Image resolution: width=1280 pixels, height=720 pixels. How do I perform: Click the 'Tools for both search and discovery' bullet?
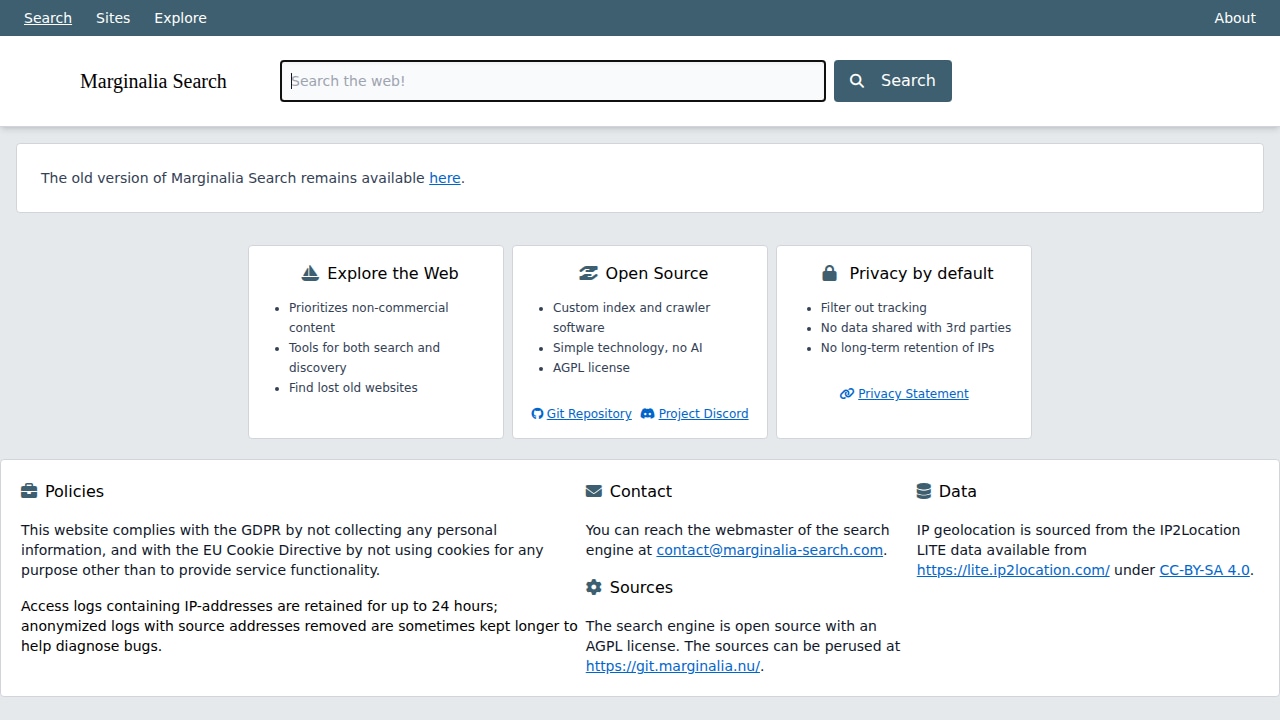coord(364,358)
